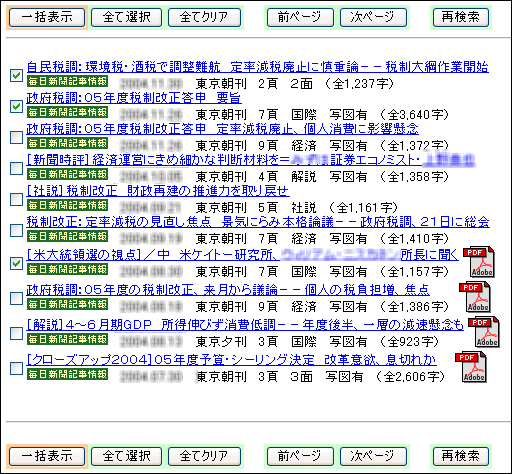The width and height of the screenshot is (512, 474).
Task: Open PDF icon for 米大統領選の視点 article
Action: point(479,262)
